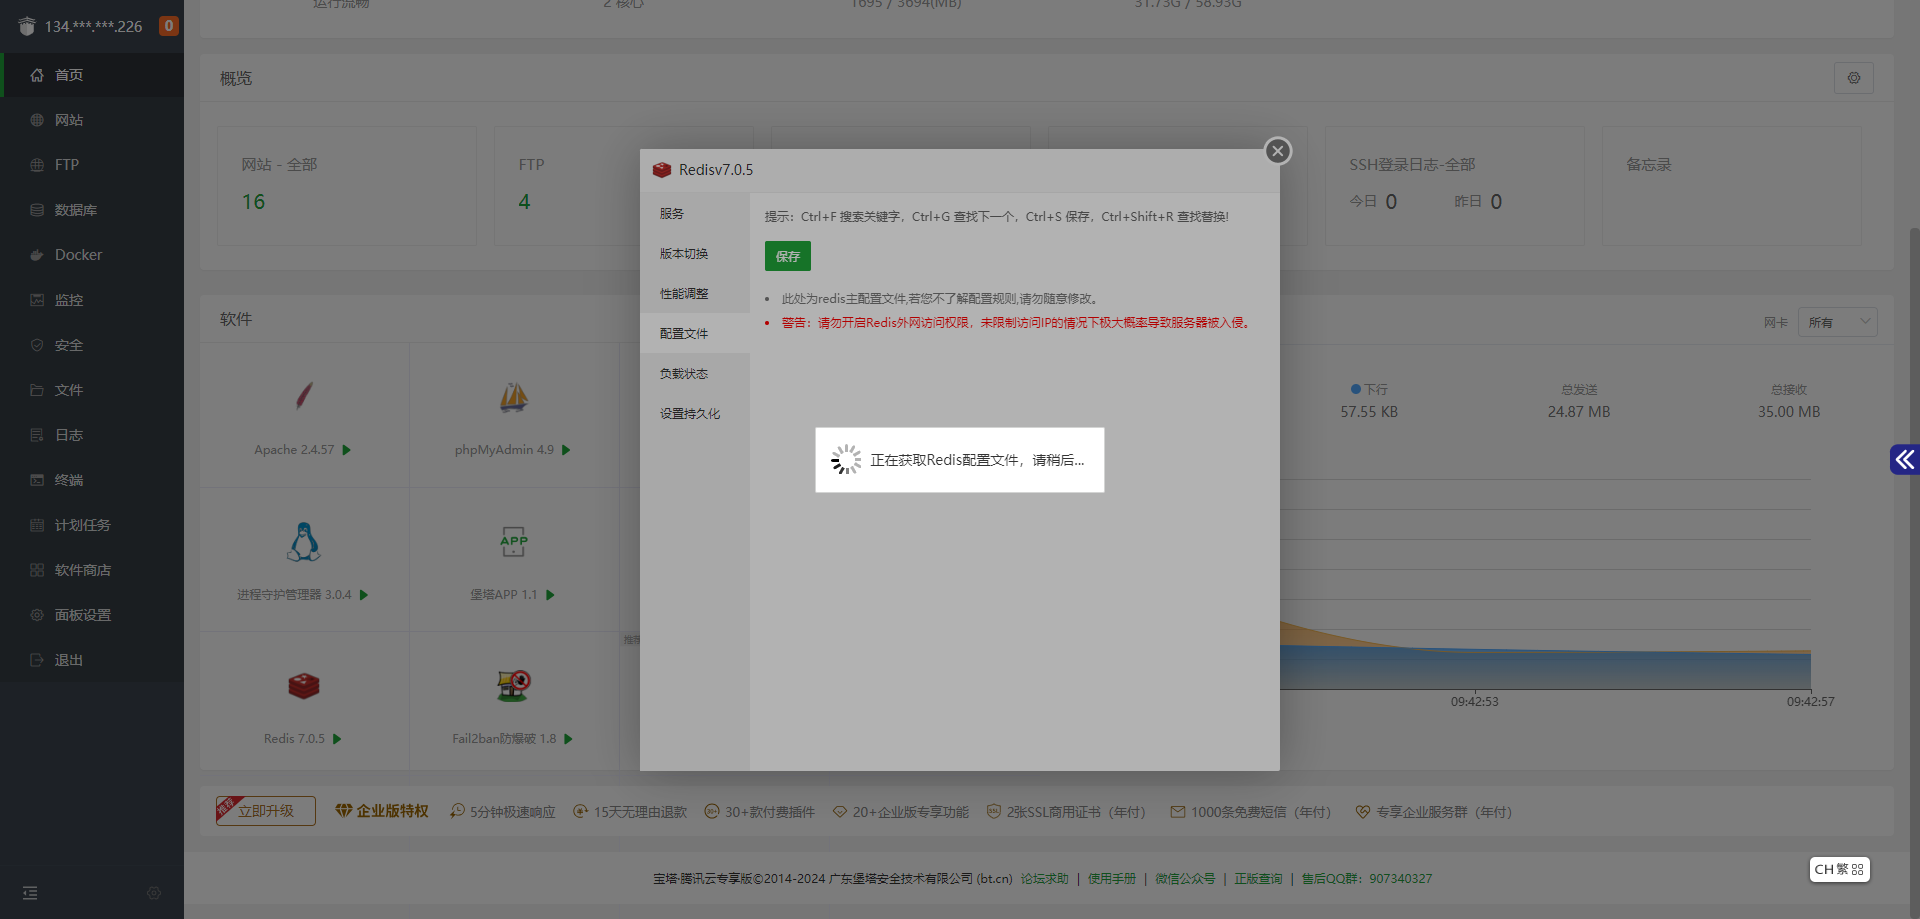Open FTP in the sidebar
The image size is (1920, 919).
[92, 165]
